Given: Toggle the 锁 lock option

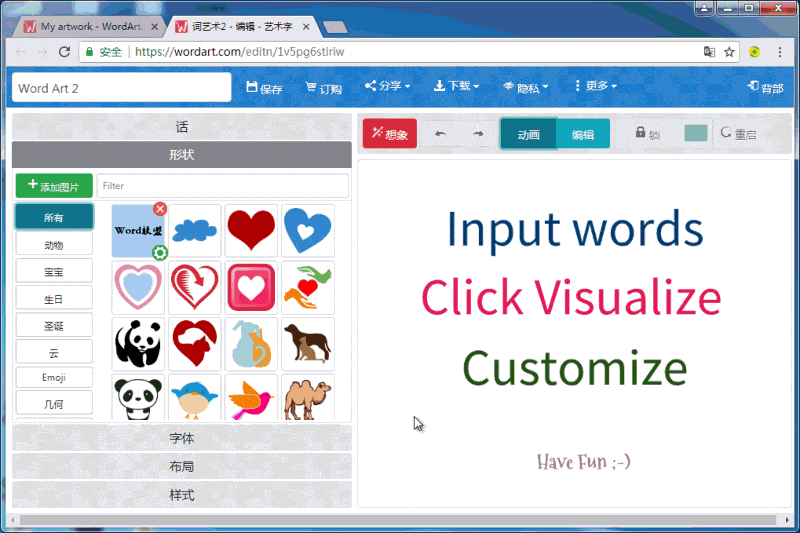Looking at the screenshot, I should click(x=647, y=134).
